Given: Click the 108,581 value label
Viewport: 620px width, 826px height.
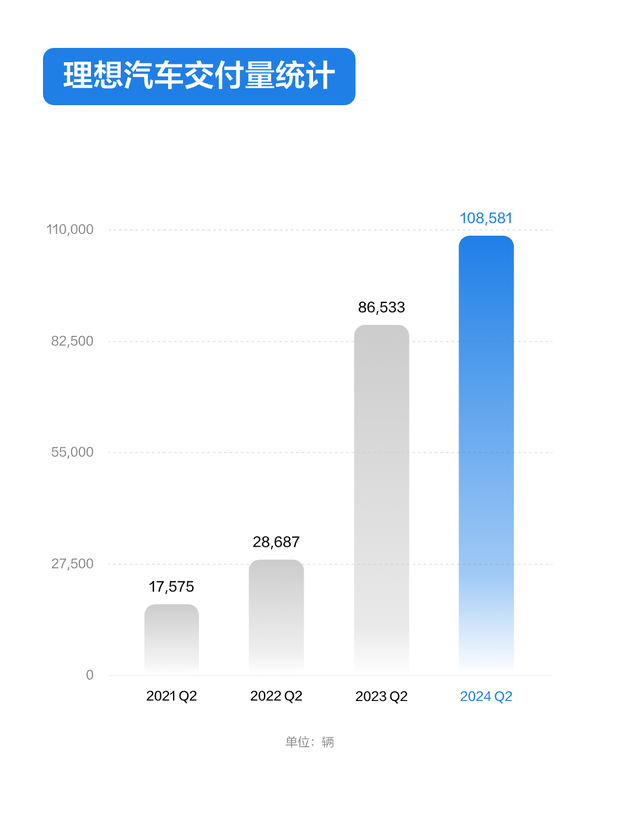Looking at the screenshot, I should 486,217.
